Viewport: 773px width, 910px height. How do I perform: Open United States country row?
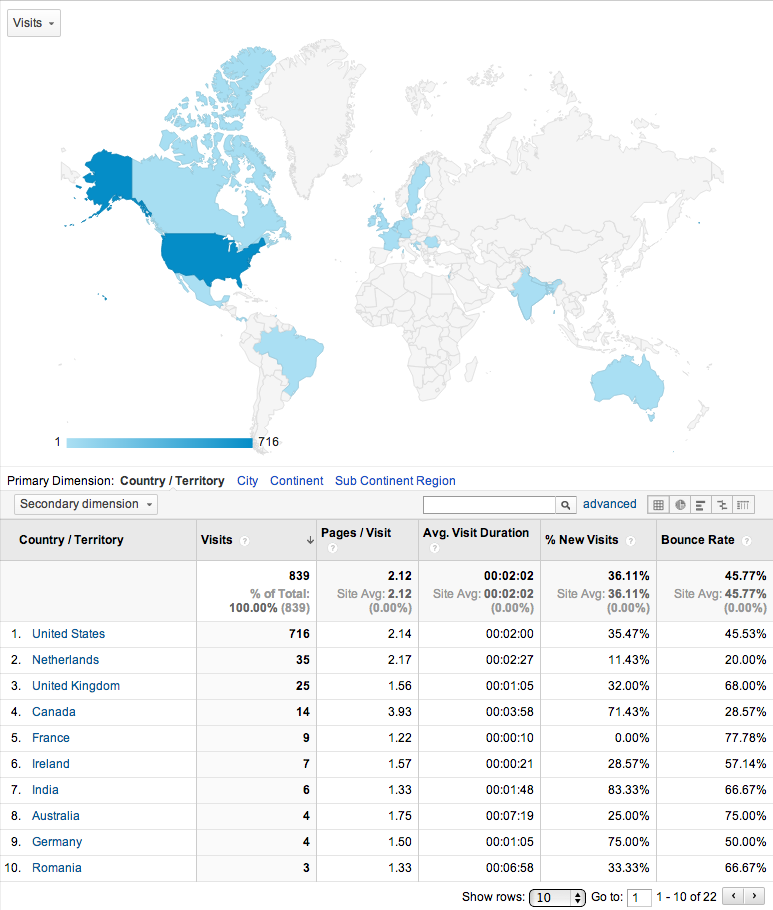[68, 634]
